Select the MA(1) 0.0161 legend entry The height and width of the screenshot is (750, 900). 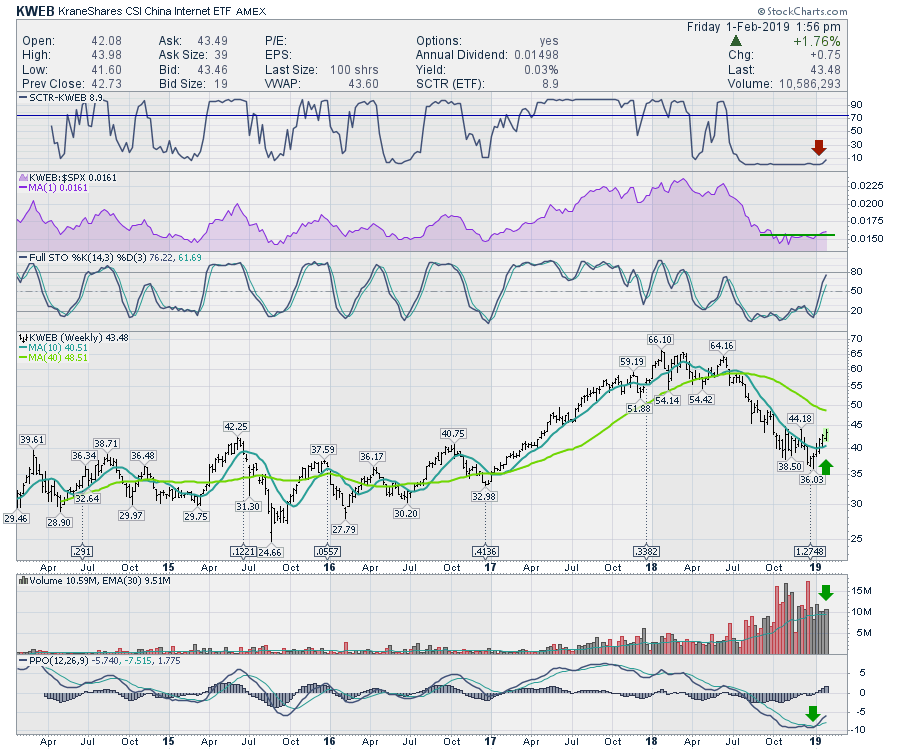[x=54, y=188]
